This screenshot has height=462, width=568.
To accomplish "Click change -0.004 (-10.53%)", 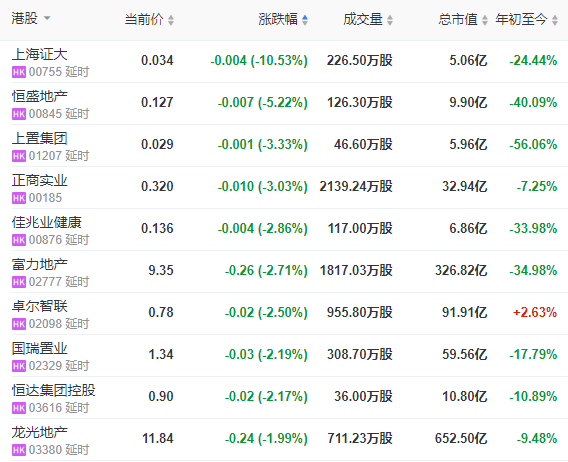I will (259, 60).
